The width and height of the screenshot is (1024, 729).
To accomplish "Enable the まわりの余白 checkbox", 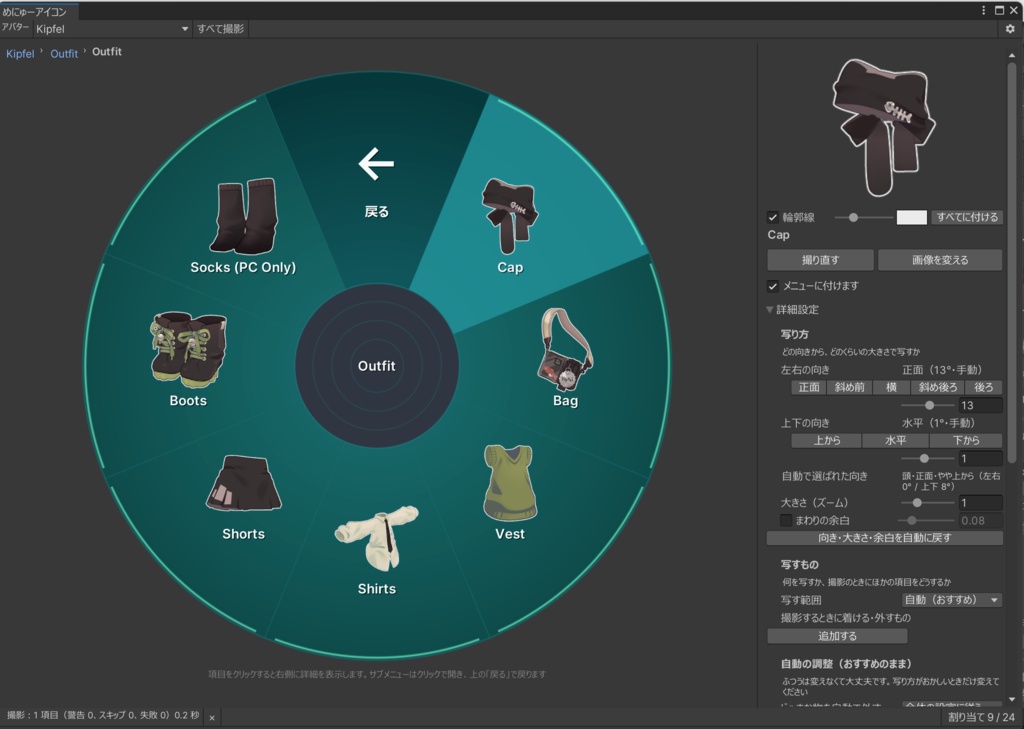I will point(786,521).
